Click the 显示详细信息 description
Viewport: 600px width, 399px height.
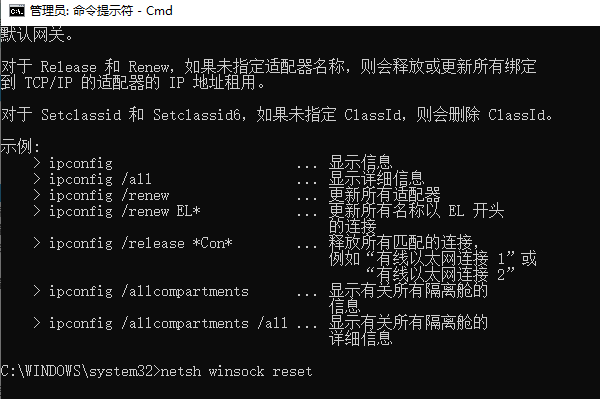(x=377, y=178)
